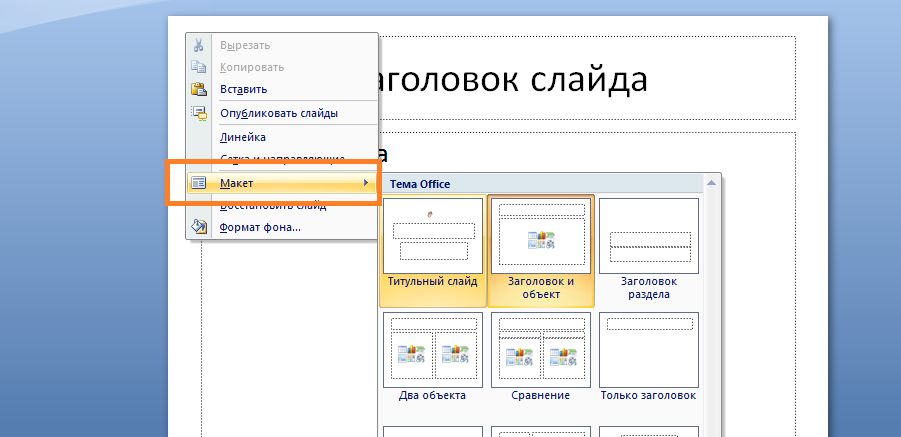Click the Макет layout icon
Viewport: 901px width, 437px height.
[198, 183]
